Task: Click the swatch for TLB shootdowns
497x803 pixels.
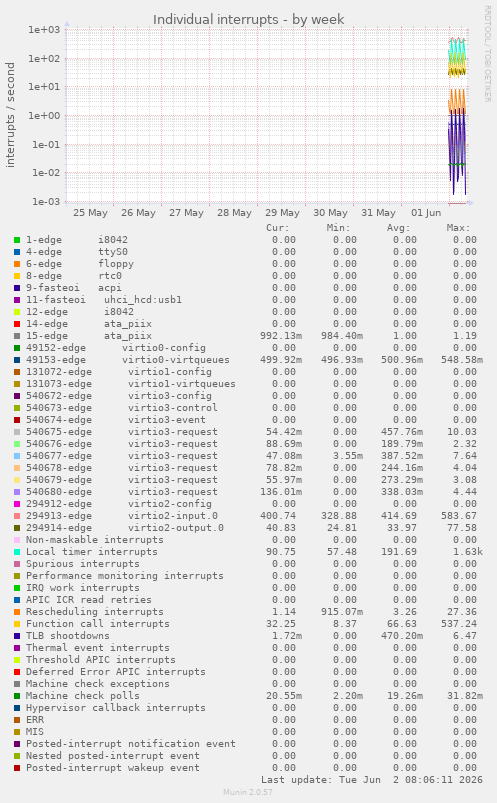Action: tap(17, 636)
